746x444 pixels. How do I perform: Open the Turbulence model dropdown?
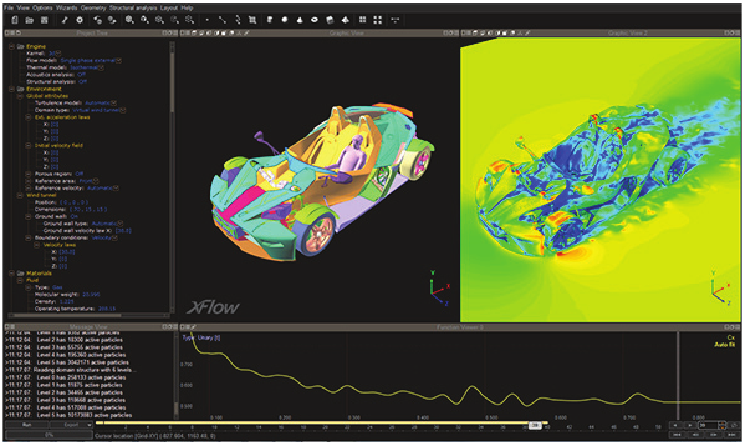(x=114, y=103)
